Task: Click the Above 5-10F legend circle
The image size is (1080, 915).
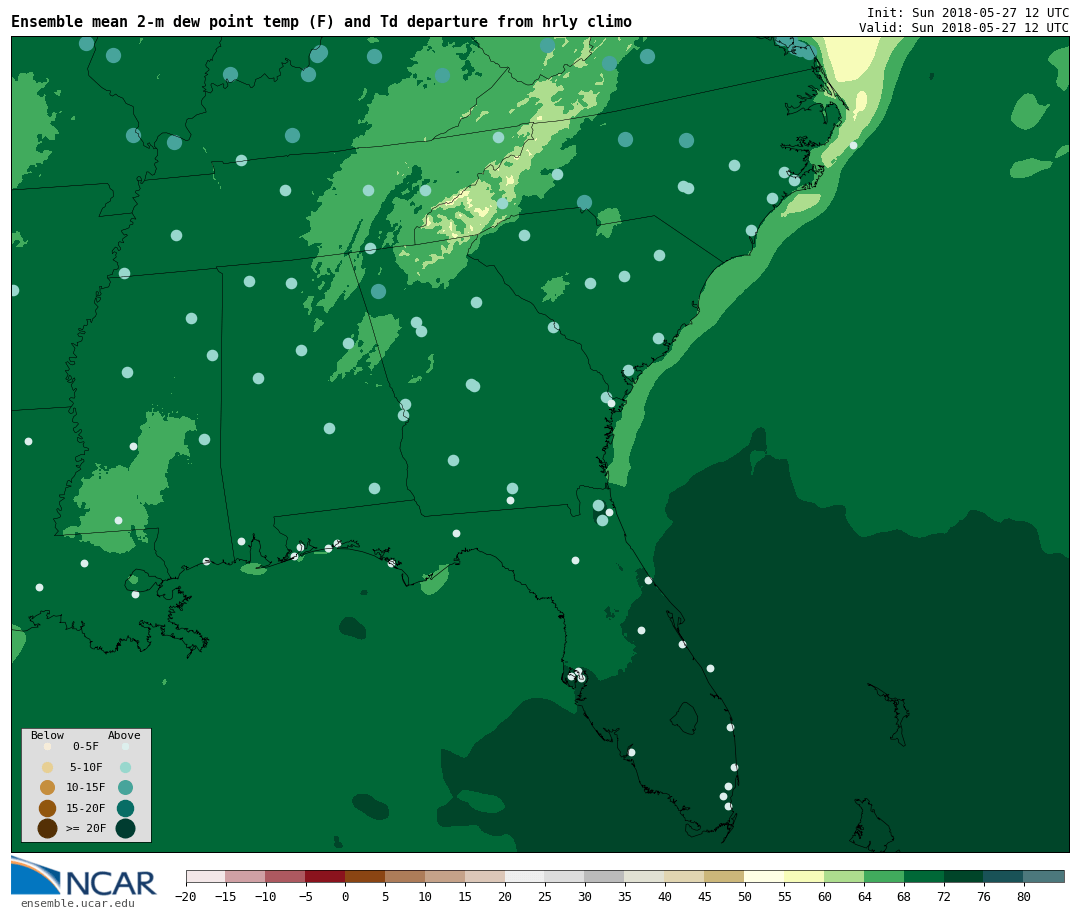Action: pos(125,767)
